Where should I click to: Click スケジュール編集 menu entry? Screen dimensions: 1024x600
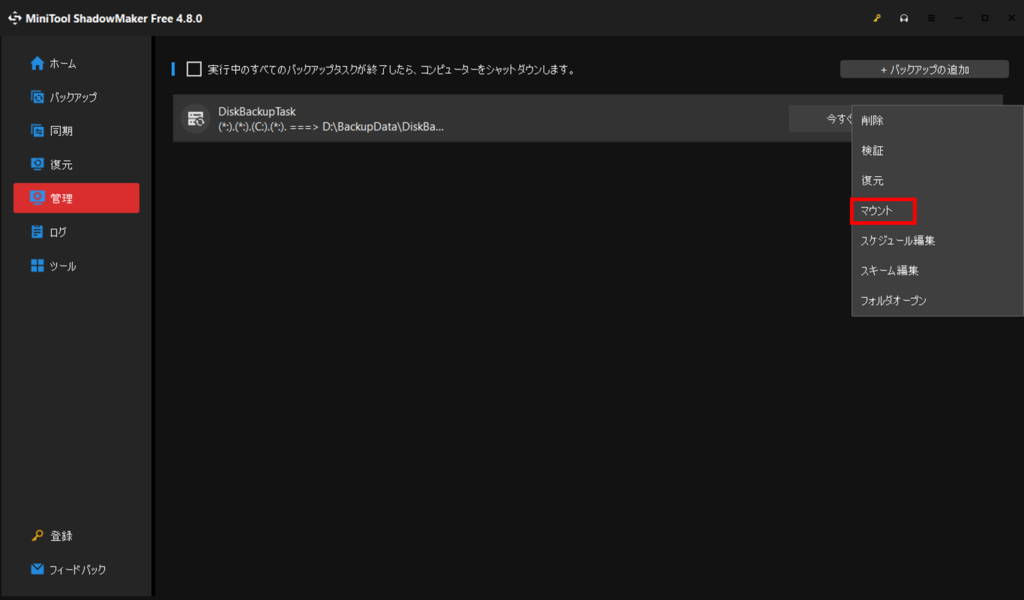click(x=897, y=241)
